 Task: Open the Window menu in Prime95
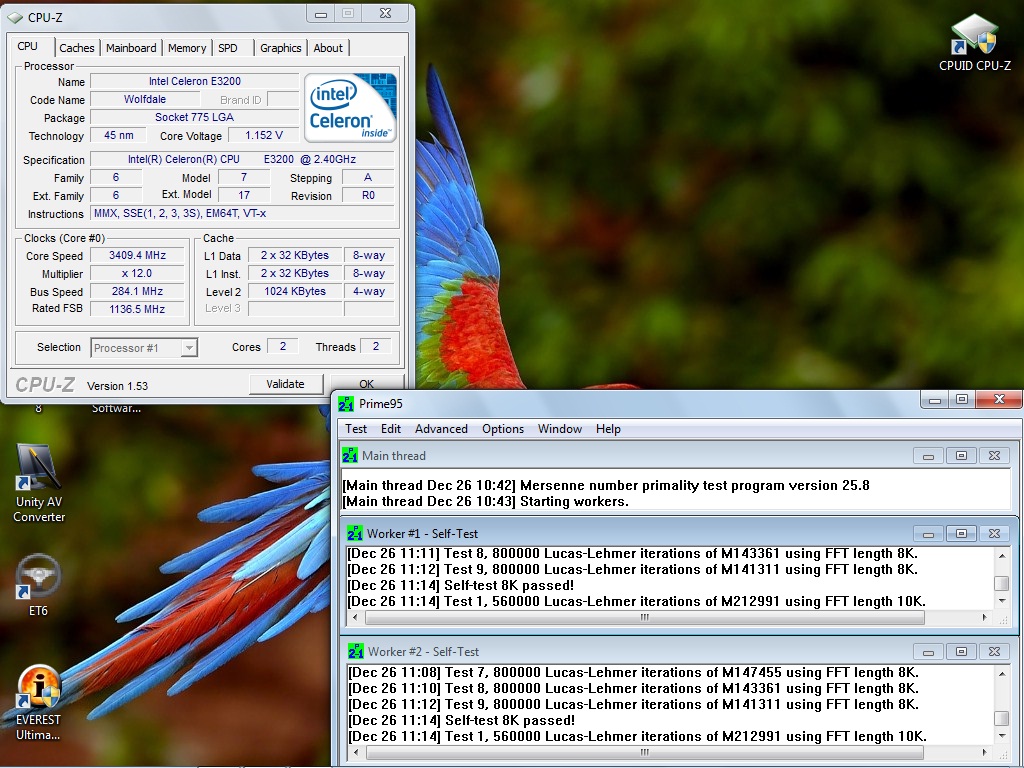(560, 429)
